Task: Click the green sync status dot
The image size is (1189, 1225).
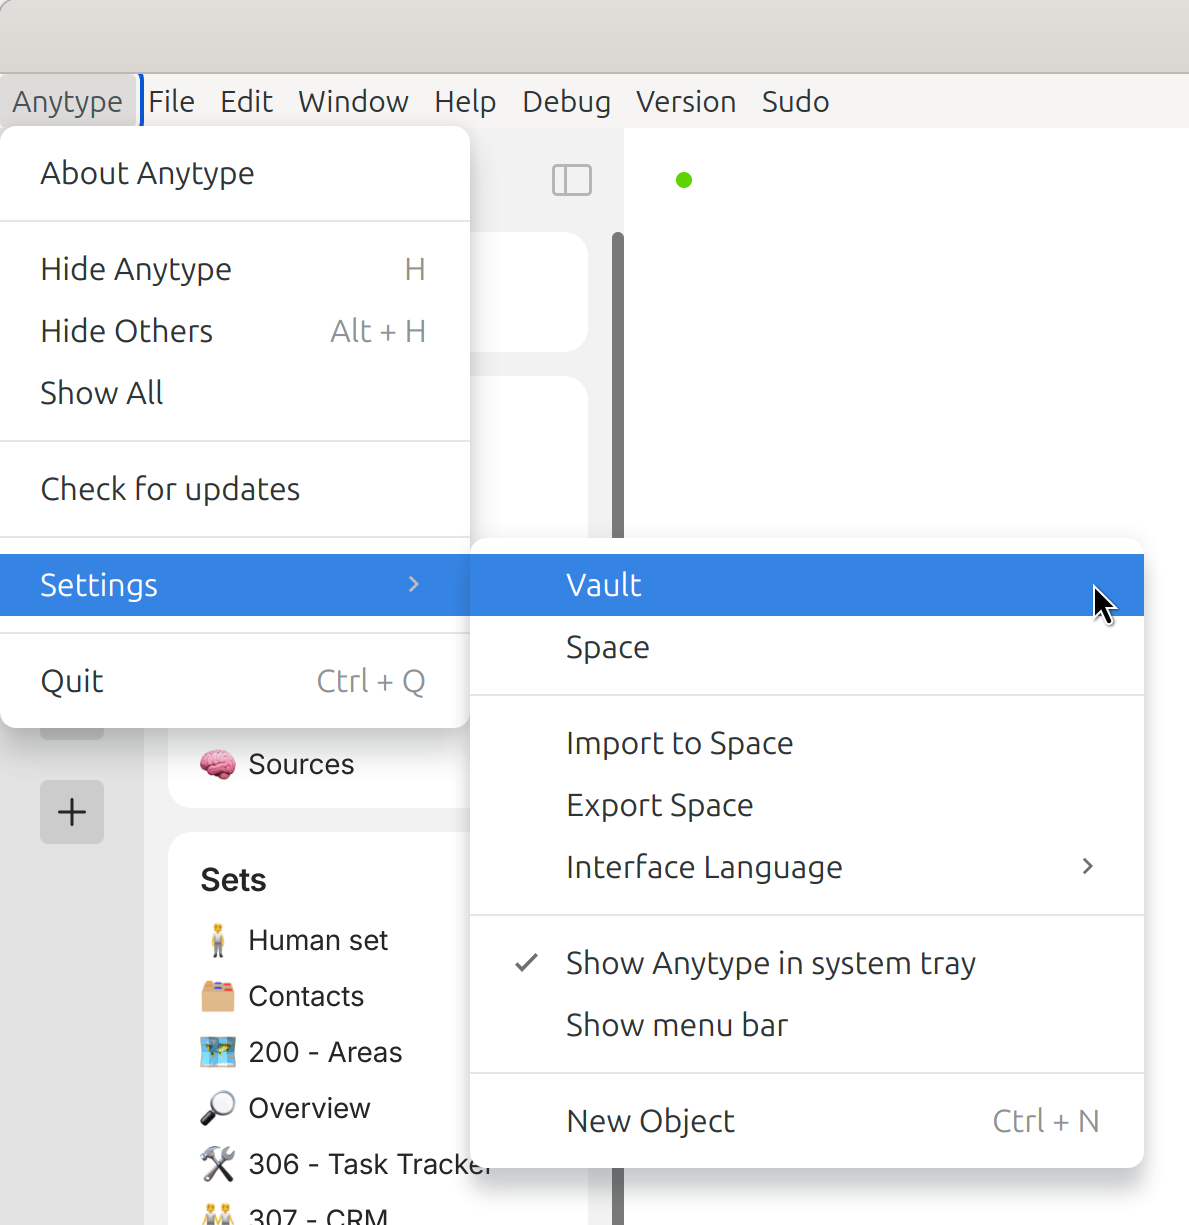Action: (x=684, y=180)
